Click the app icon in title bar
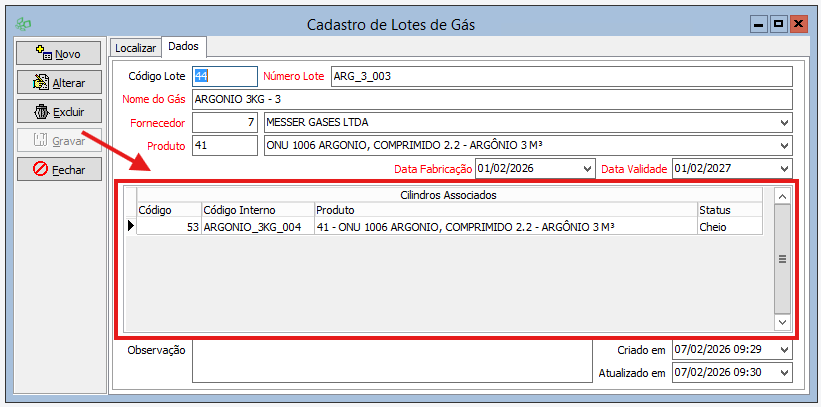The width and height of the screenshot is (821, 407). click(24, 22)
